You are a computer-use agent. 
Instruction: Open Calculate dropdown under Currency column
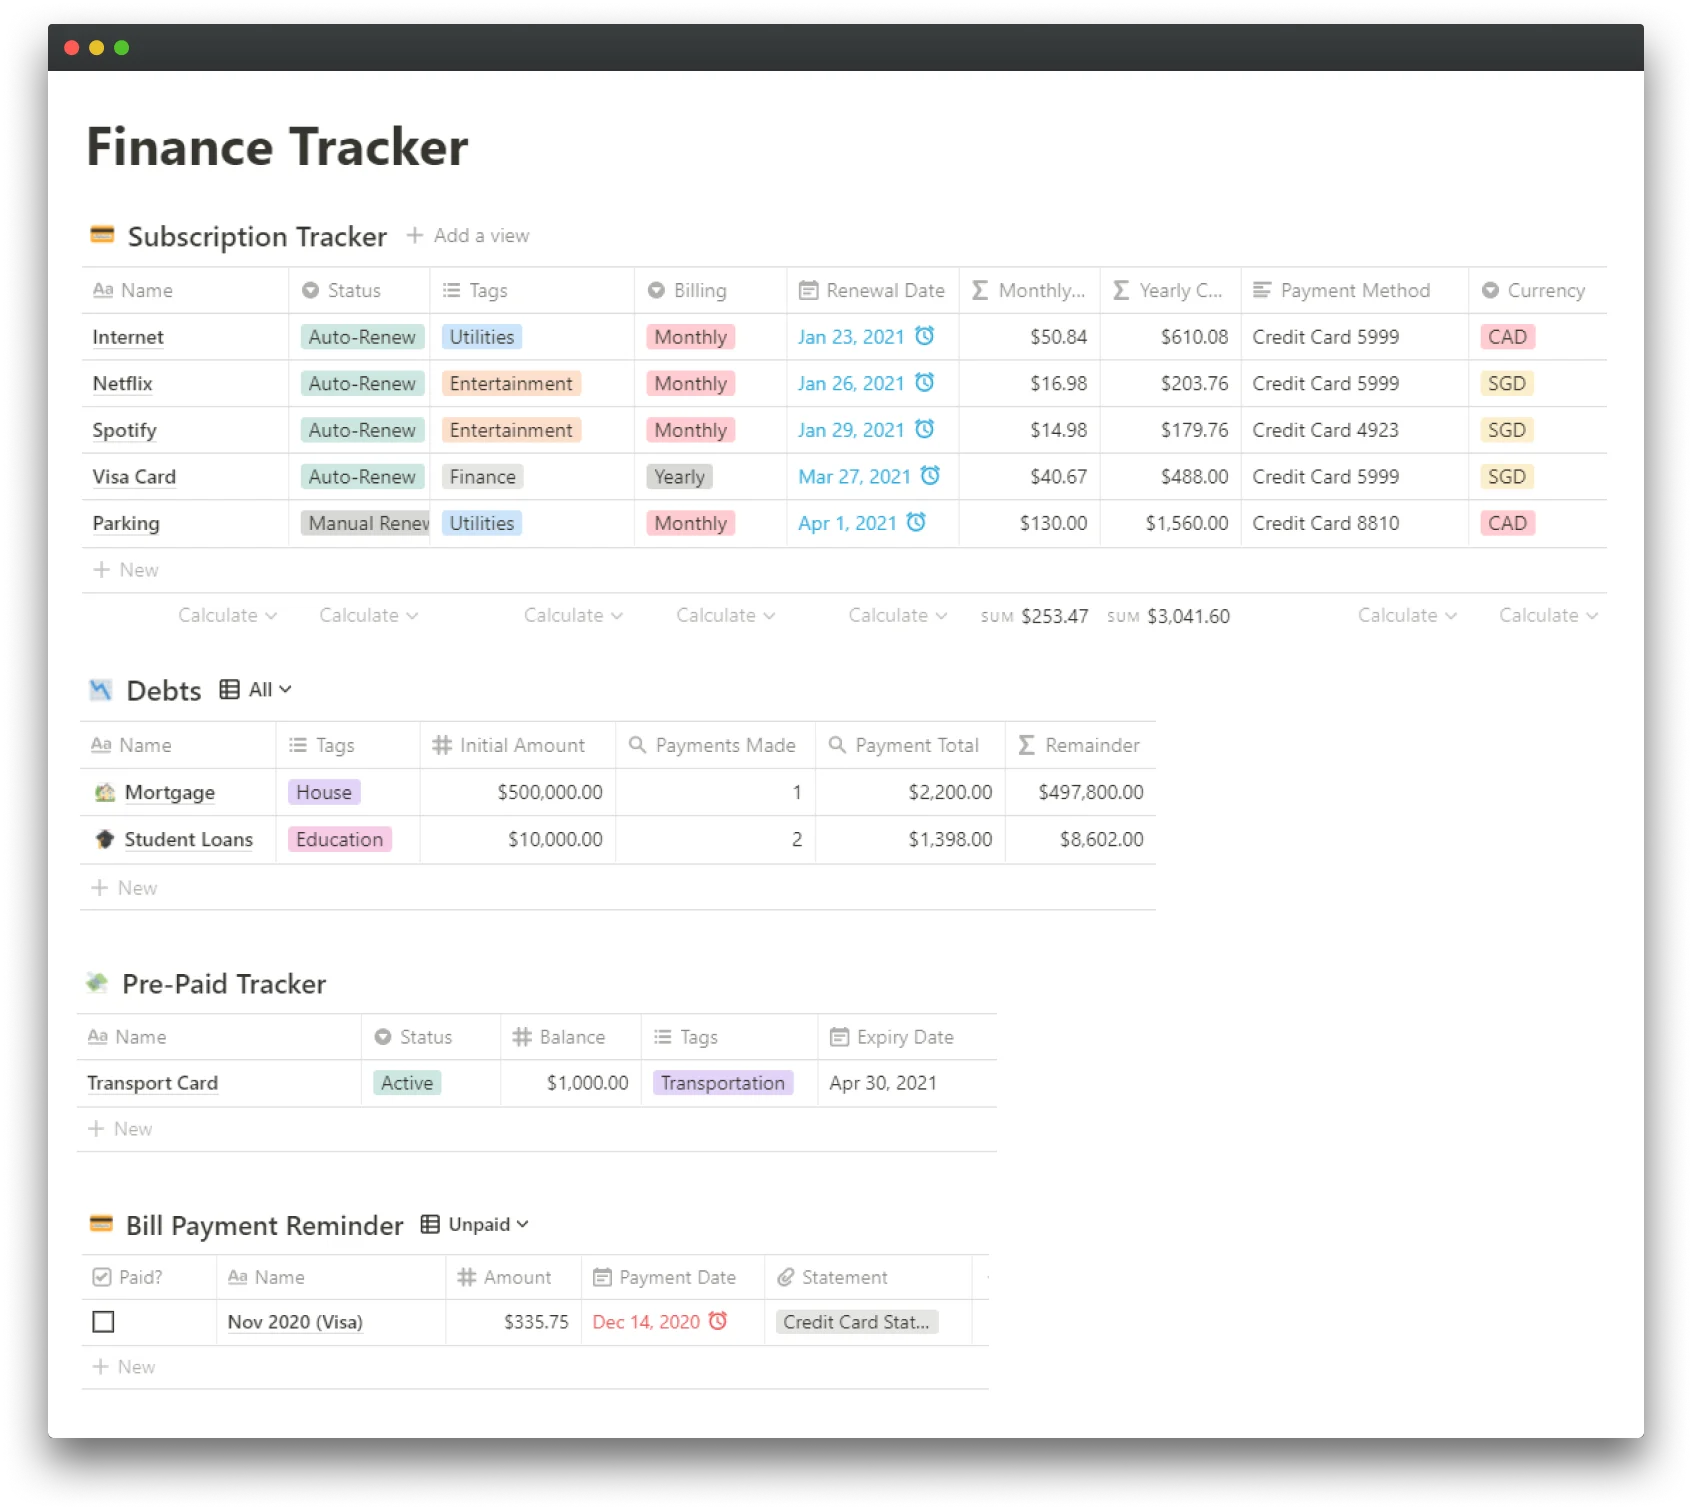click(x=1548, y=615)
